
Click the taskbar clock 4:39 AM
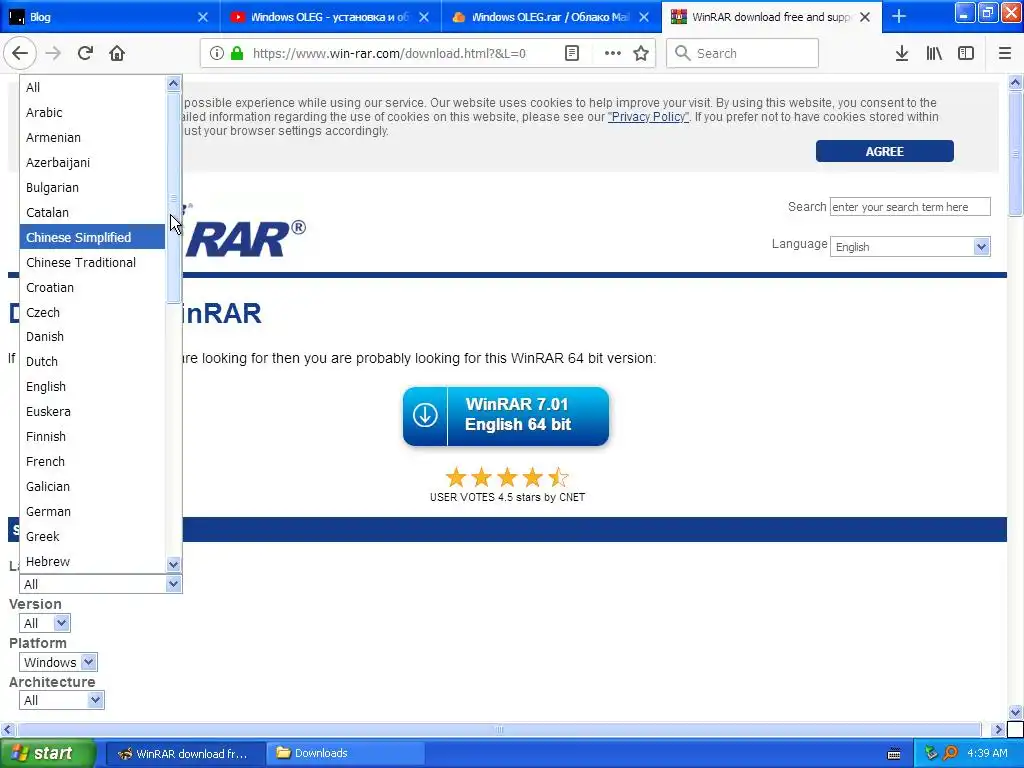click(987, 753)
